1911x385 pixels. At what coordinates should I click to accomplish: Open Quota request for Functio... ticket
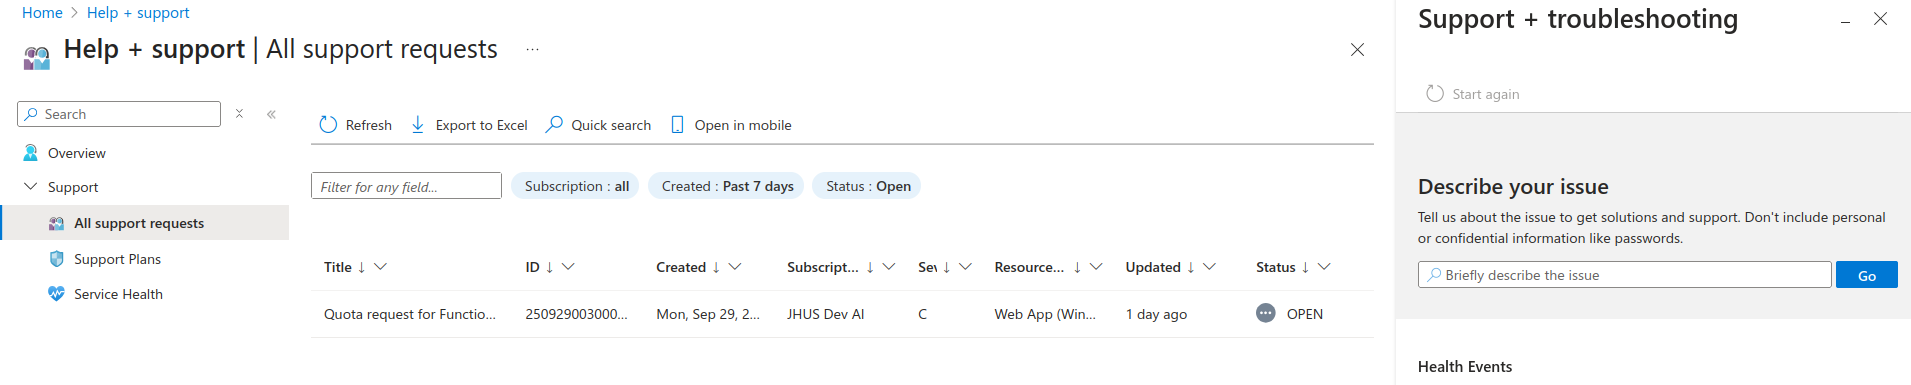pos(410,314)
